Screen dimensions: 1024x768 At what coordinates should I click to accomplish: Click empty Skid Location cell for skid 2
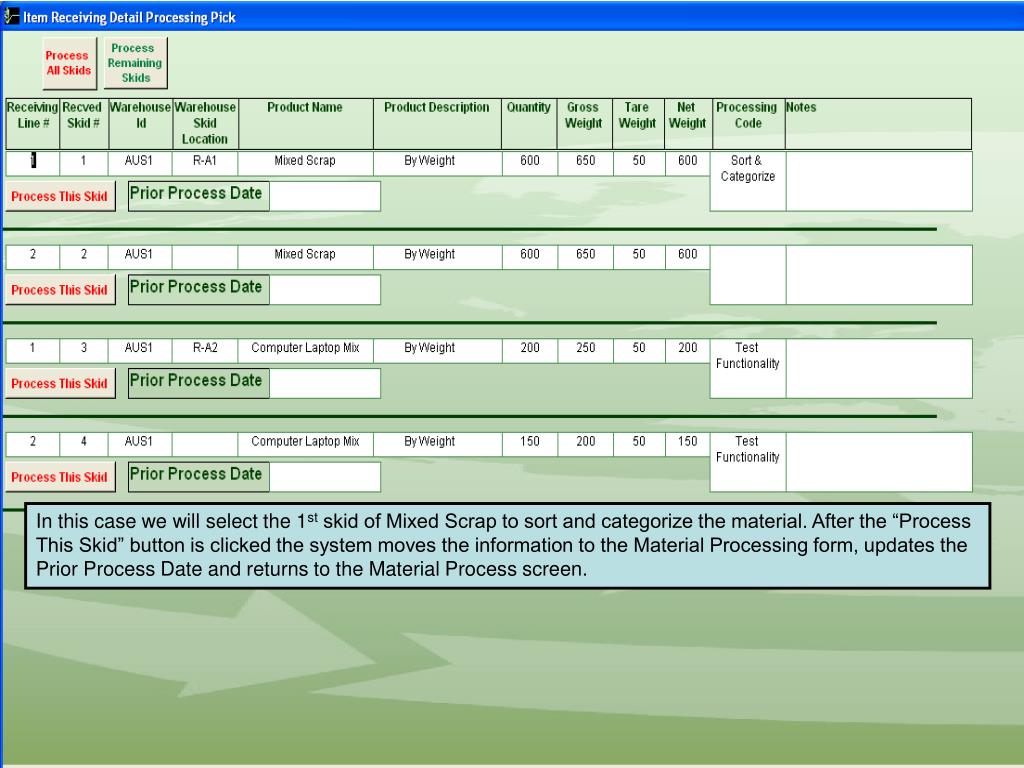coord(205,257)
